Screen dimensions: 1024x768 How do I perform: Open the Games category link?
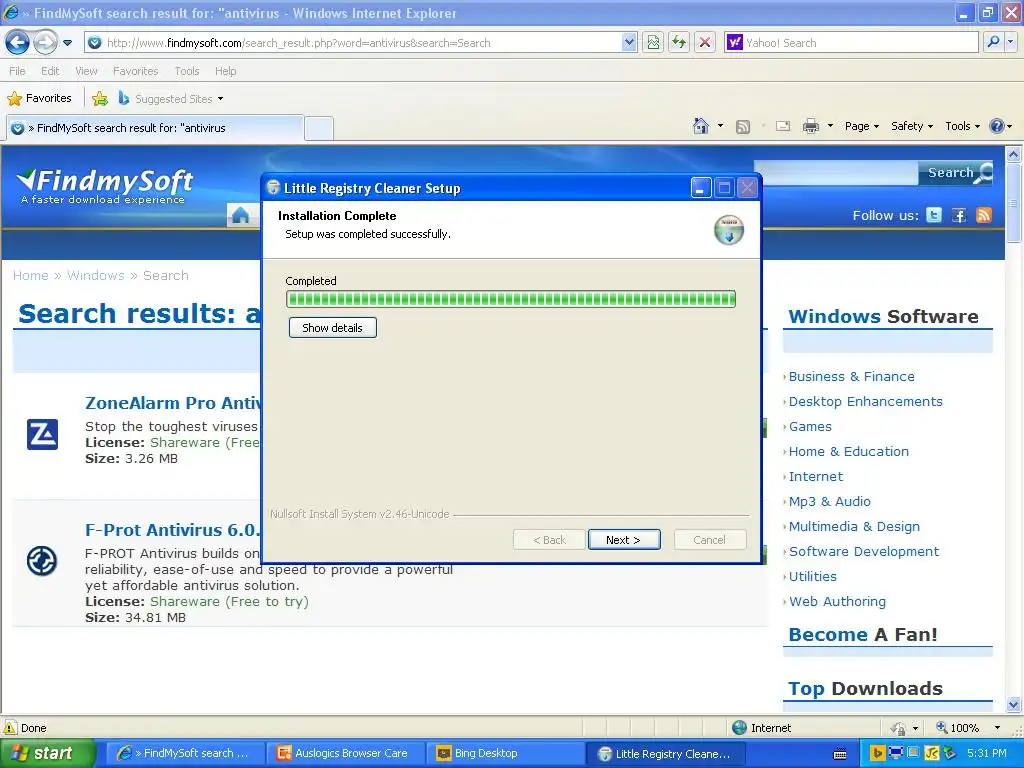click(810, 426)
